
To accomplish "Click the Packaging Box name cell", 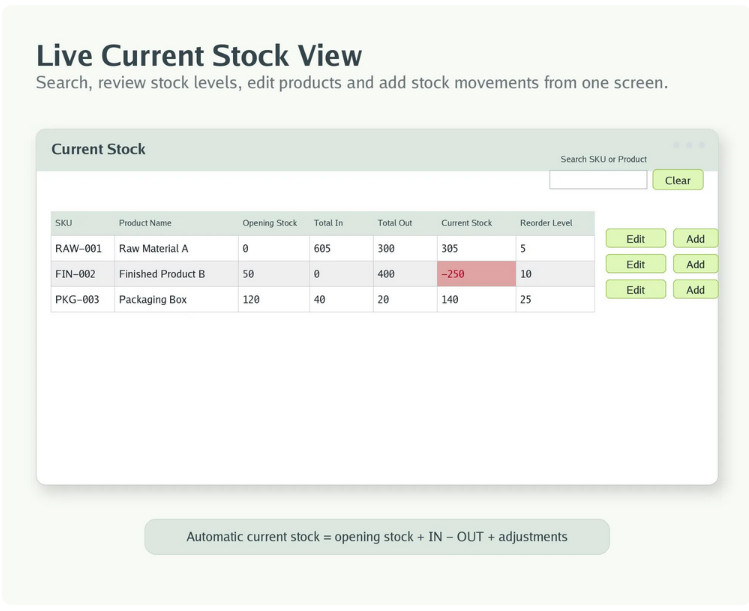I will [x=176, y=300].
